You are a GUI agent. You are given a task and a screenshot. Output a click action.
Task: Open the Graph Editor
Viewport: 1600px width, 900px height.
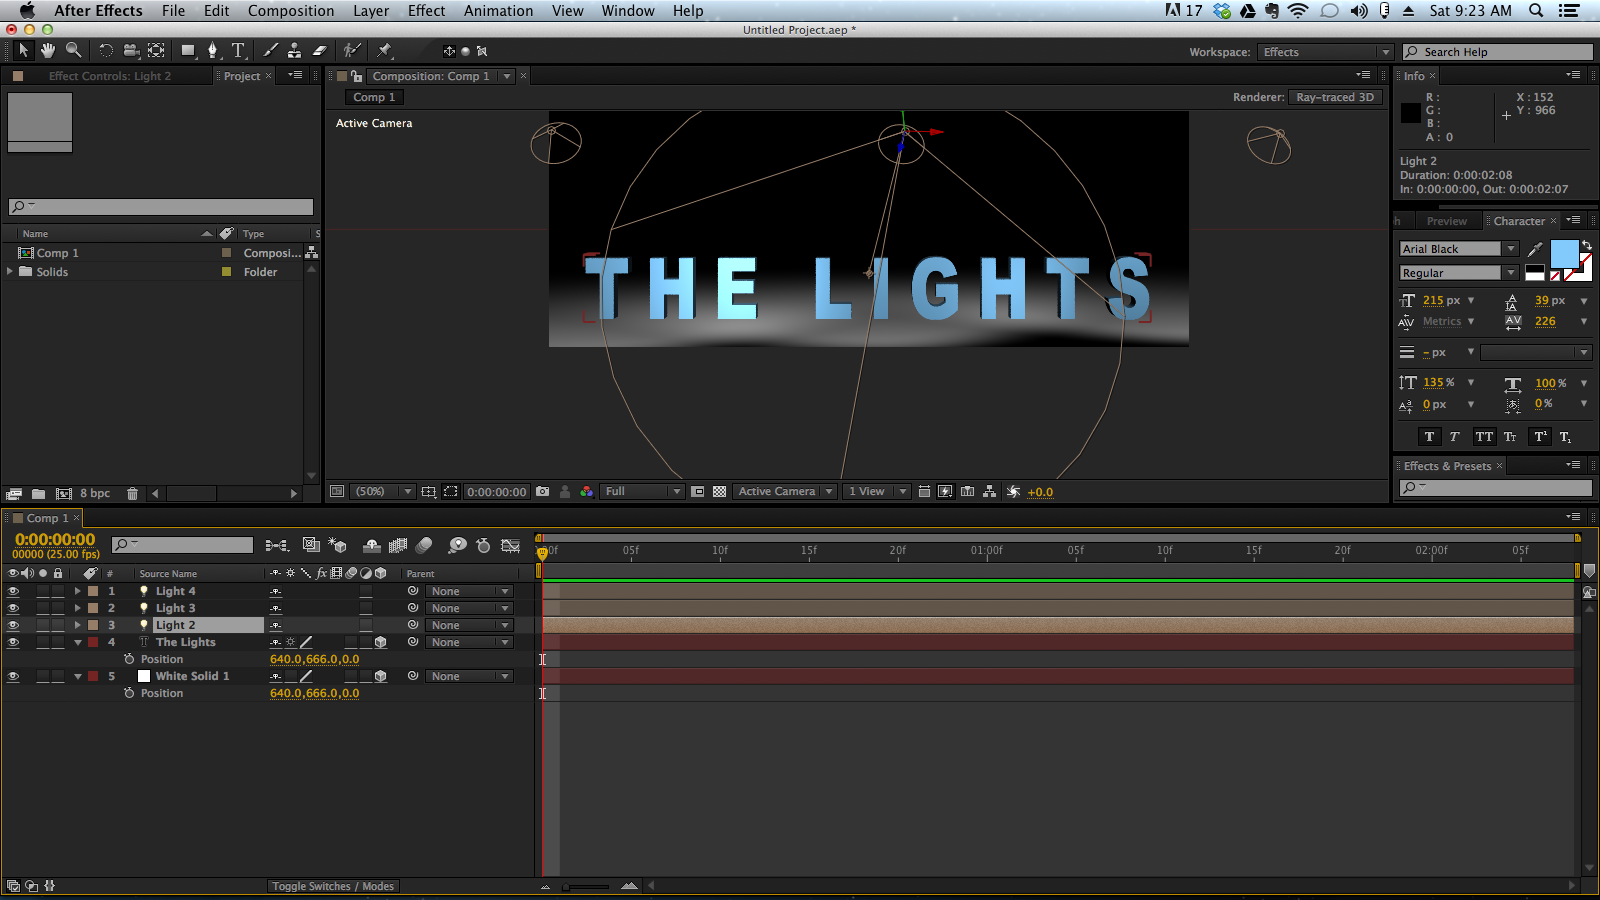[x=511, y=545]
